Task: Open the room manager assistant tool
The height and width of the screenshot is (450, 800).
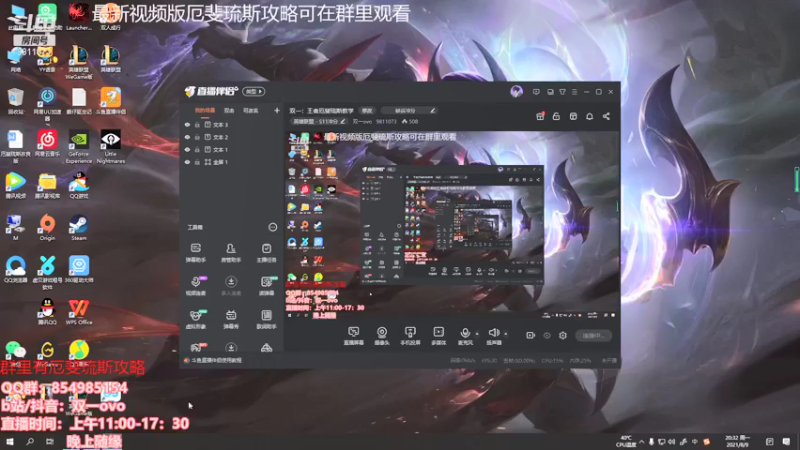Action: pos(231,253)
